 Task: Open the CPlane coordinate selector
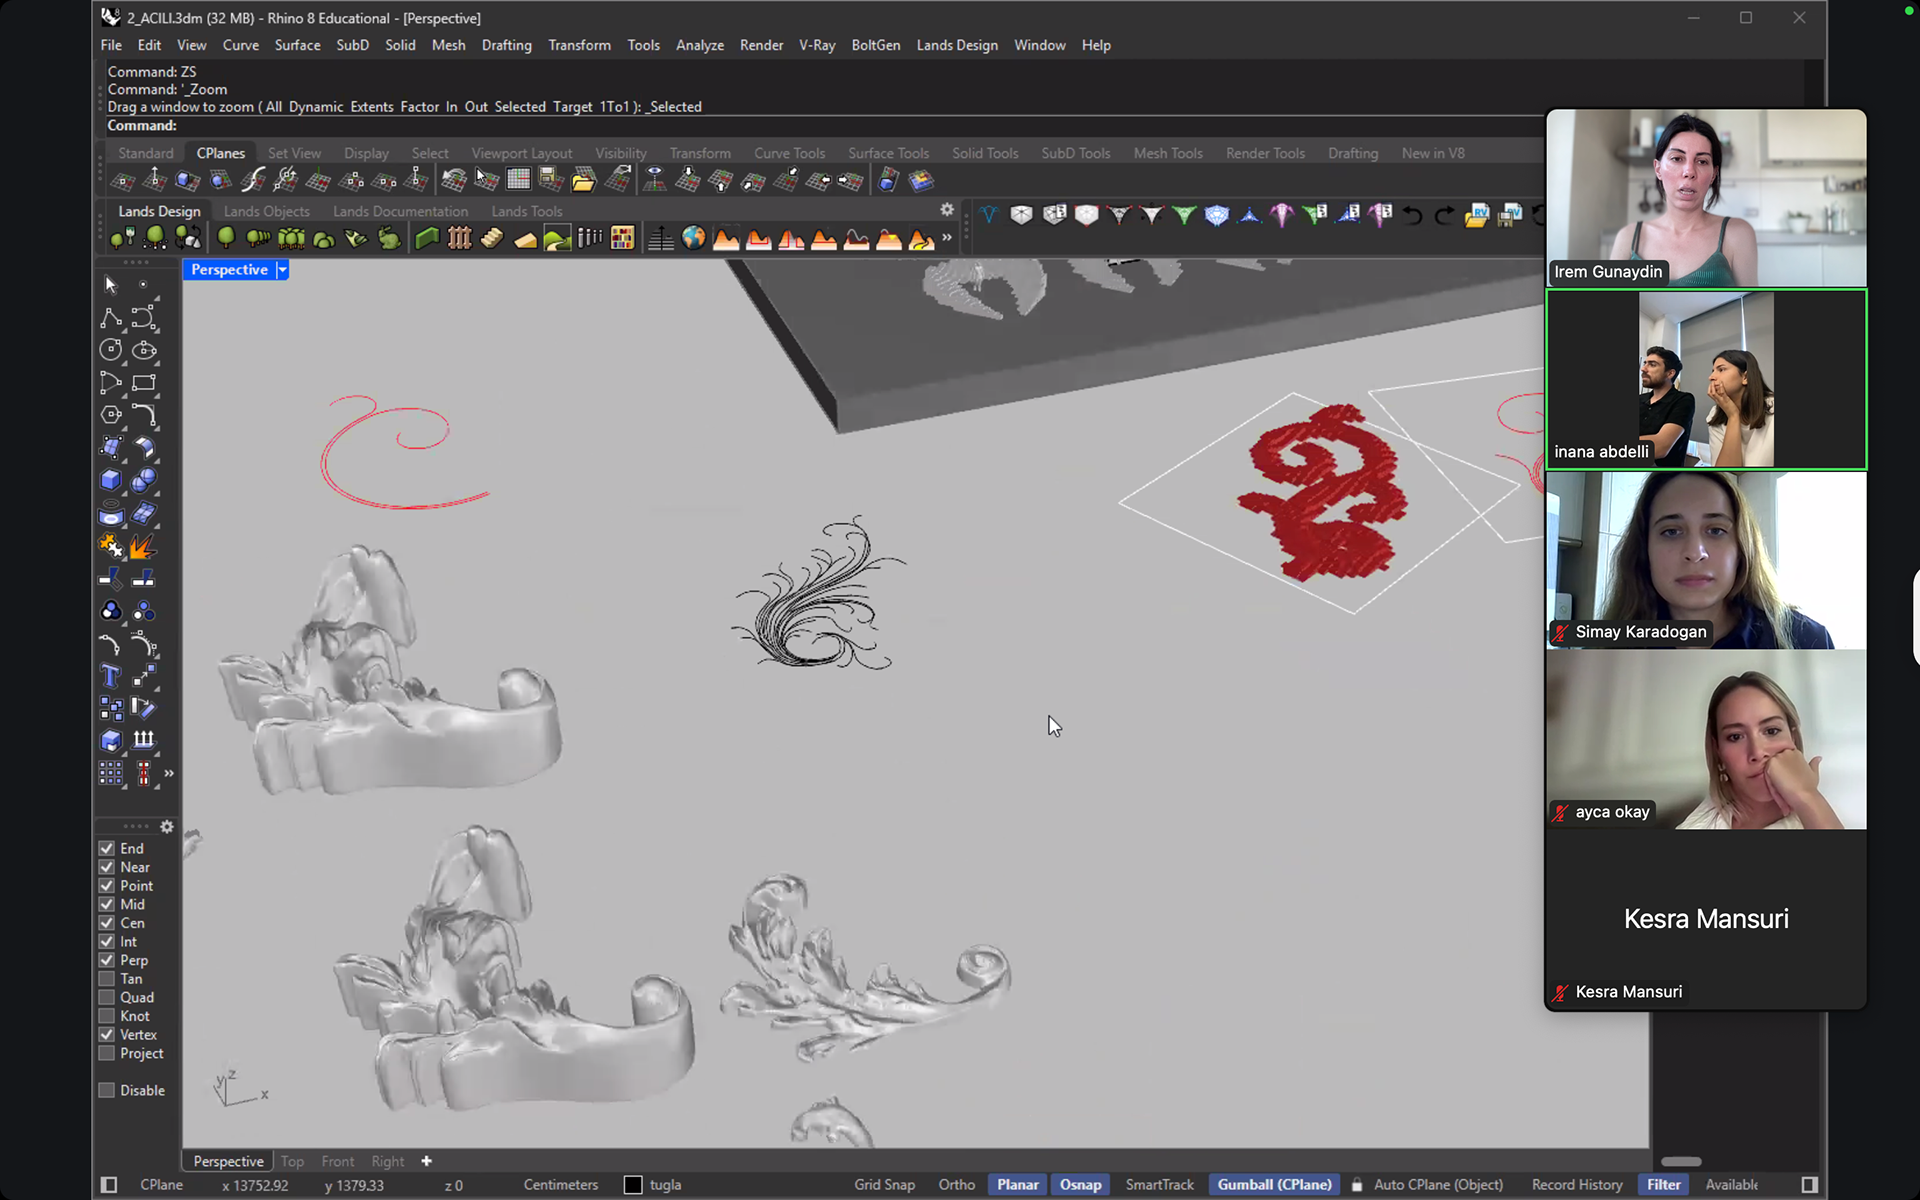(161, 1185)
